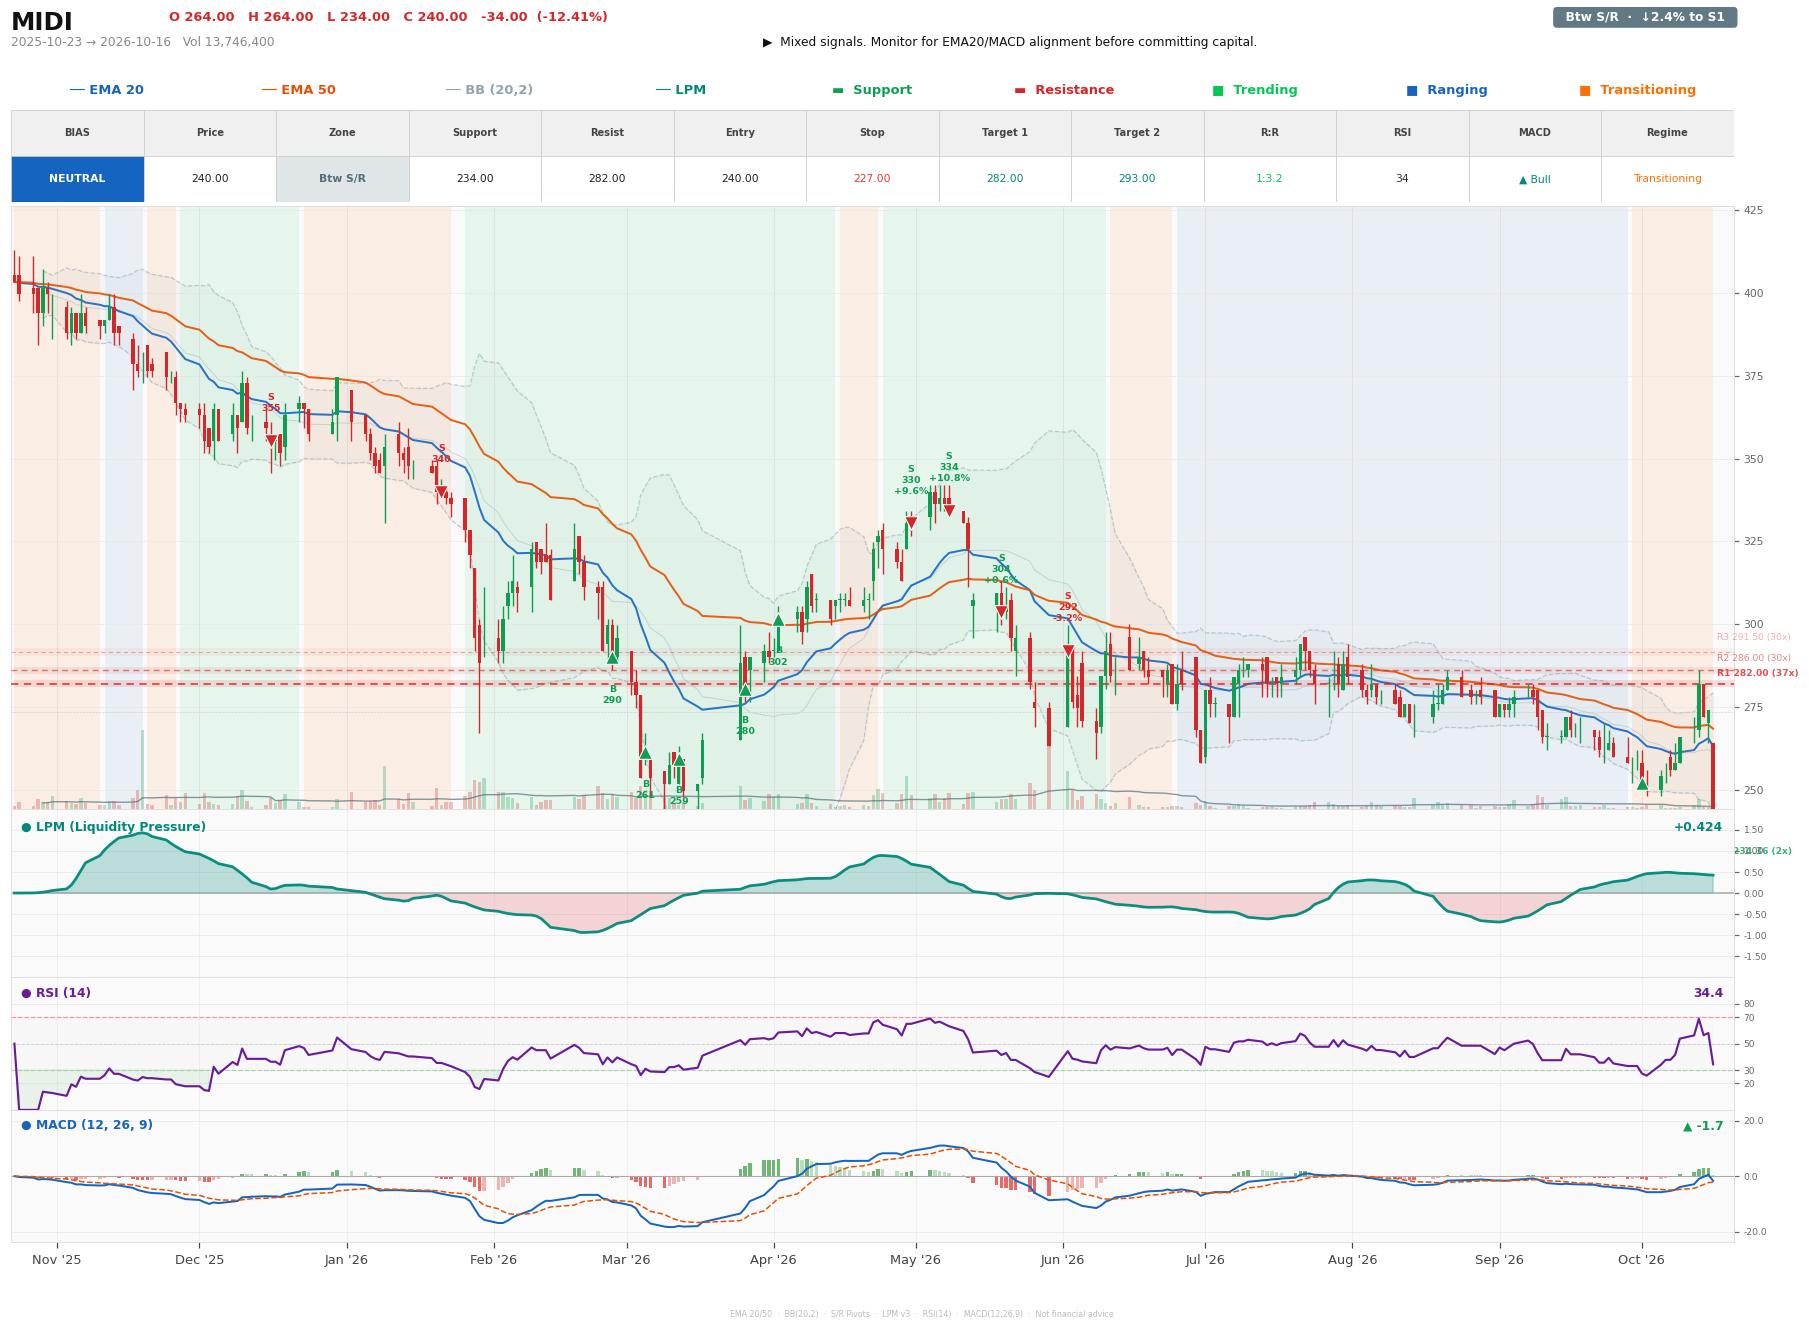Click the NEUTRAL bias cell
Viewport: 1809px width, 1330px height.
[78, 179]
